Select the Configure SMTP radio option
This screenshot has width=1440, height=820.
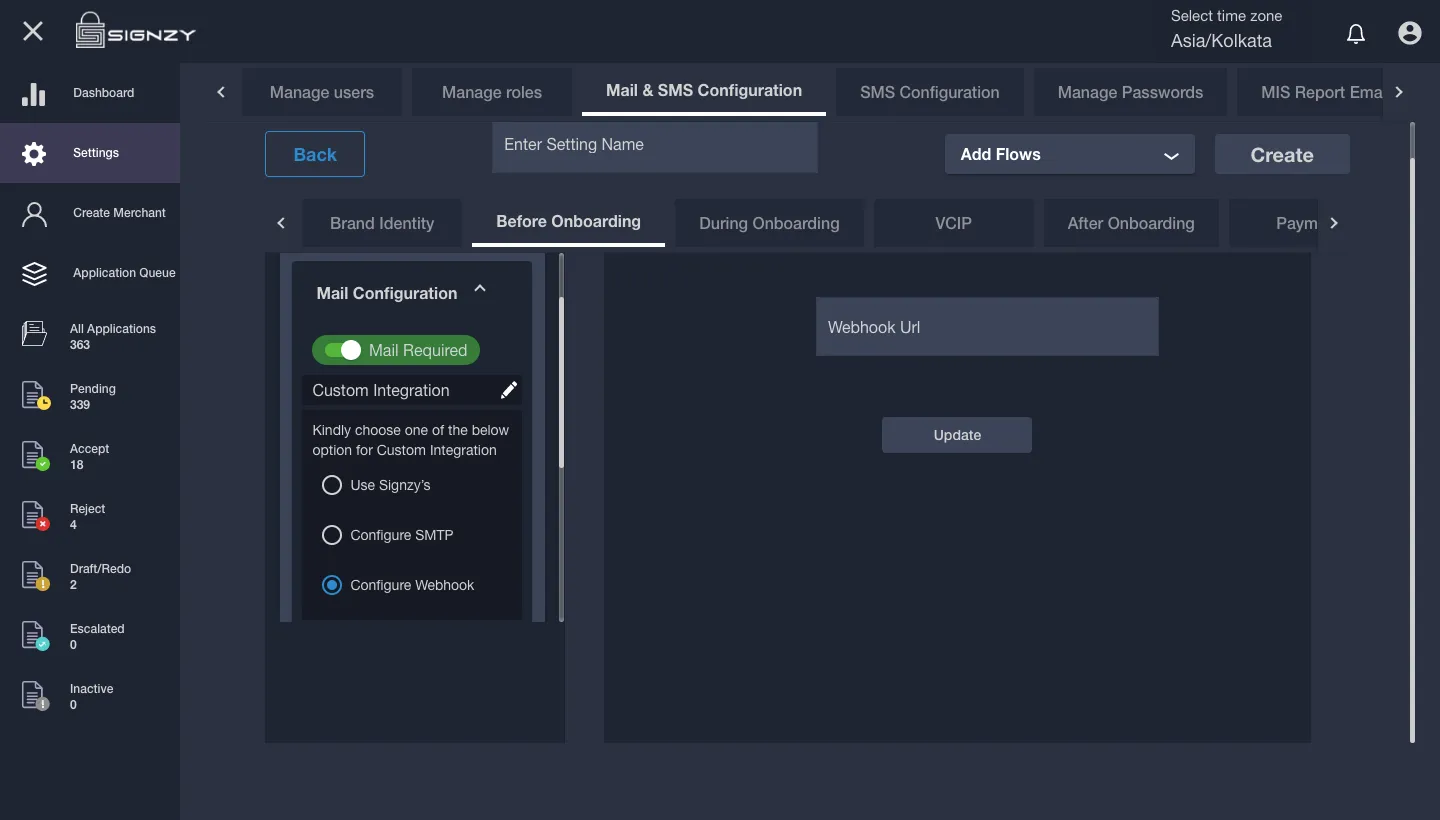(332, 535)
